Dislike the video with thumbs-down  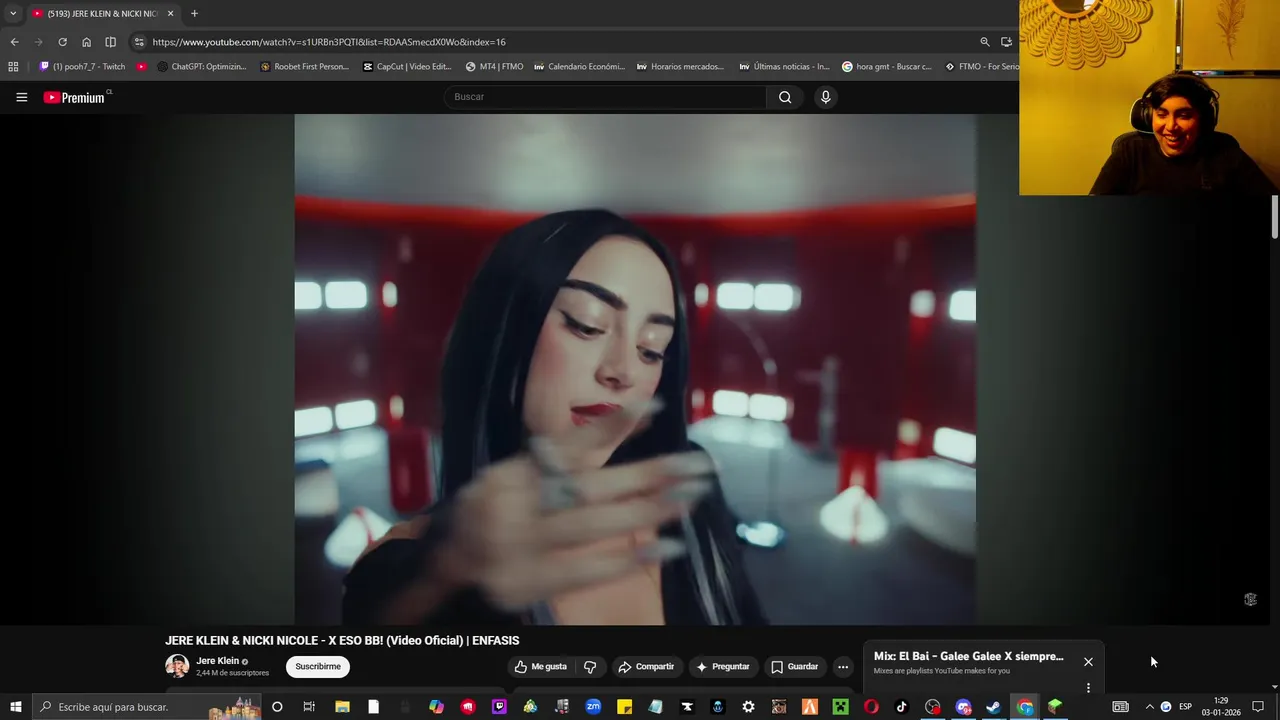coord(590,667)
